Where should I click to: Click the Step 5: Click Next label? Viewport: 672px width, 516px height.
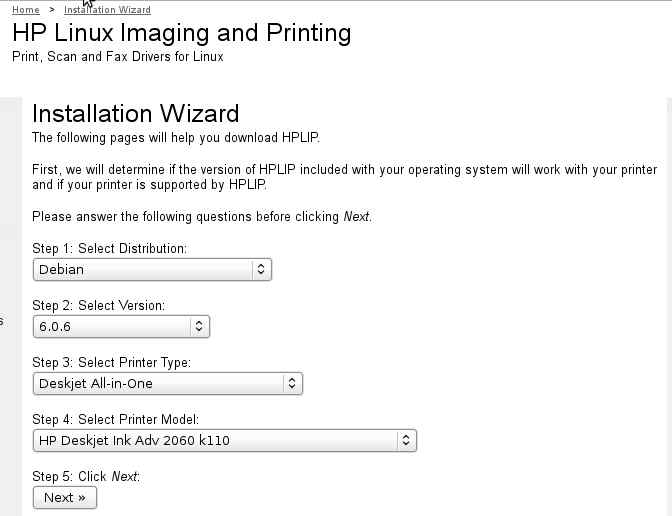click(x=86, y=476)
